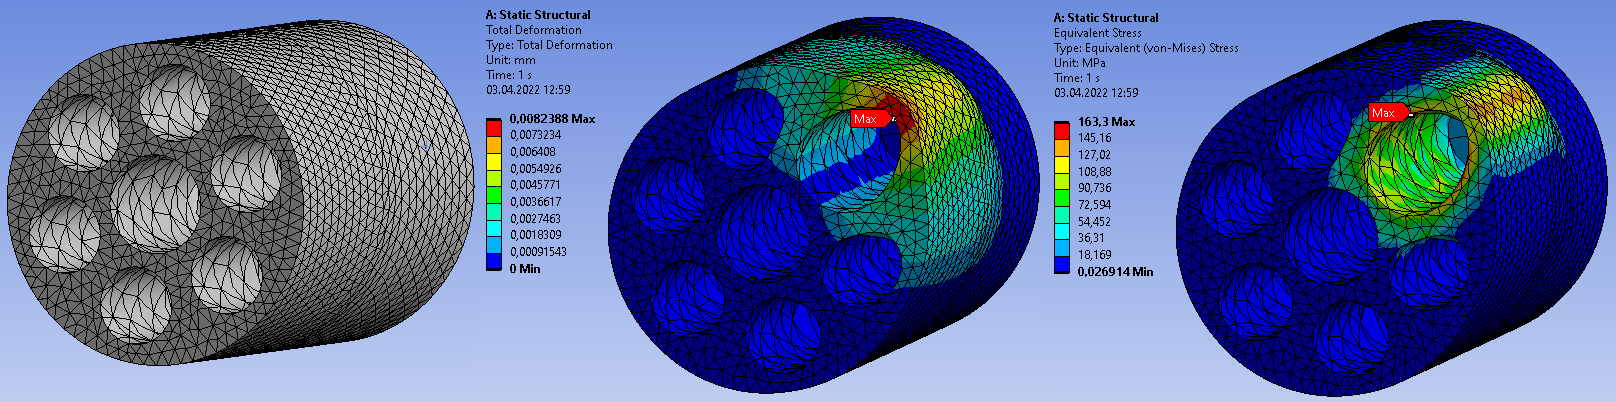Select dark blue band in Total Deformation legend
Viewport: 1616px width, 402px height.
(494, 261)
